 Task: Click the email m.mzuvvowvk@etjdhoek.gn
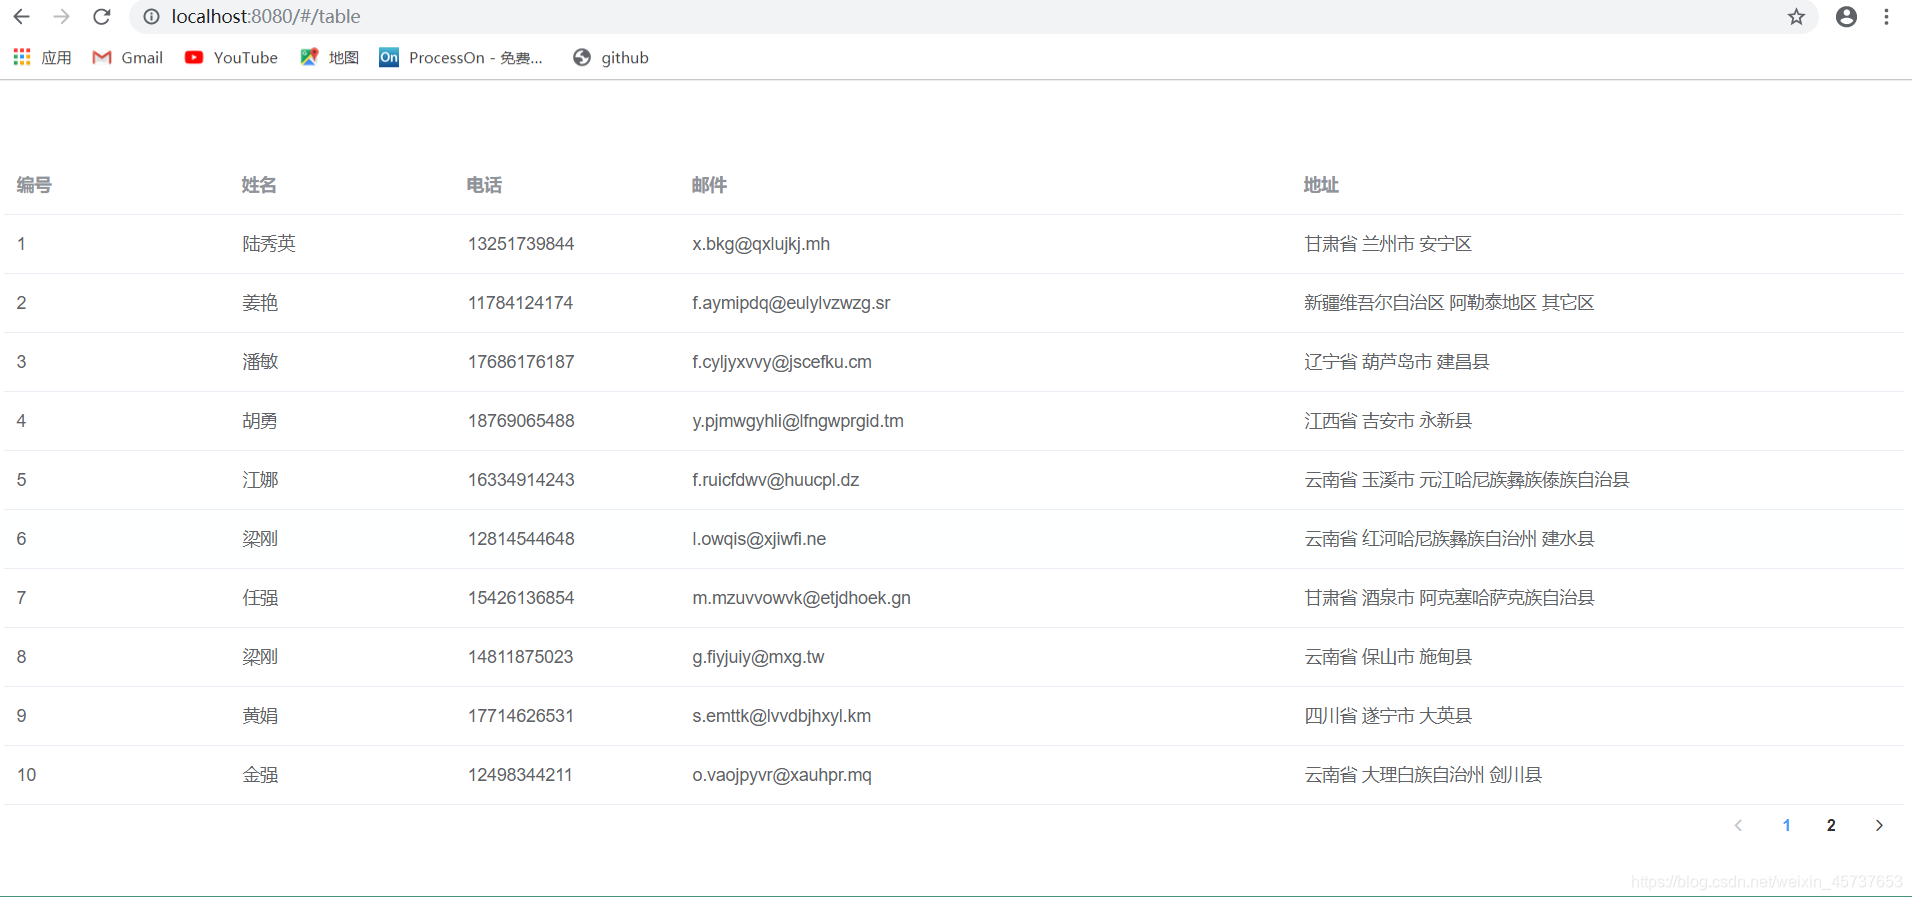coord(801,598)
